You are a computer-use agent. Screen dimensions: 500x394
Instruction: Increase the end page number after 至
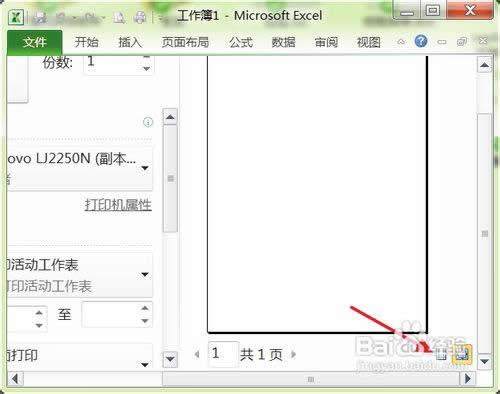click(145, 308)
